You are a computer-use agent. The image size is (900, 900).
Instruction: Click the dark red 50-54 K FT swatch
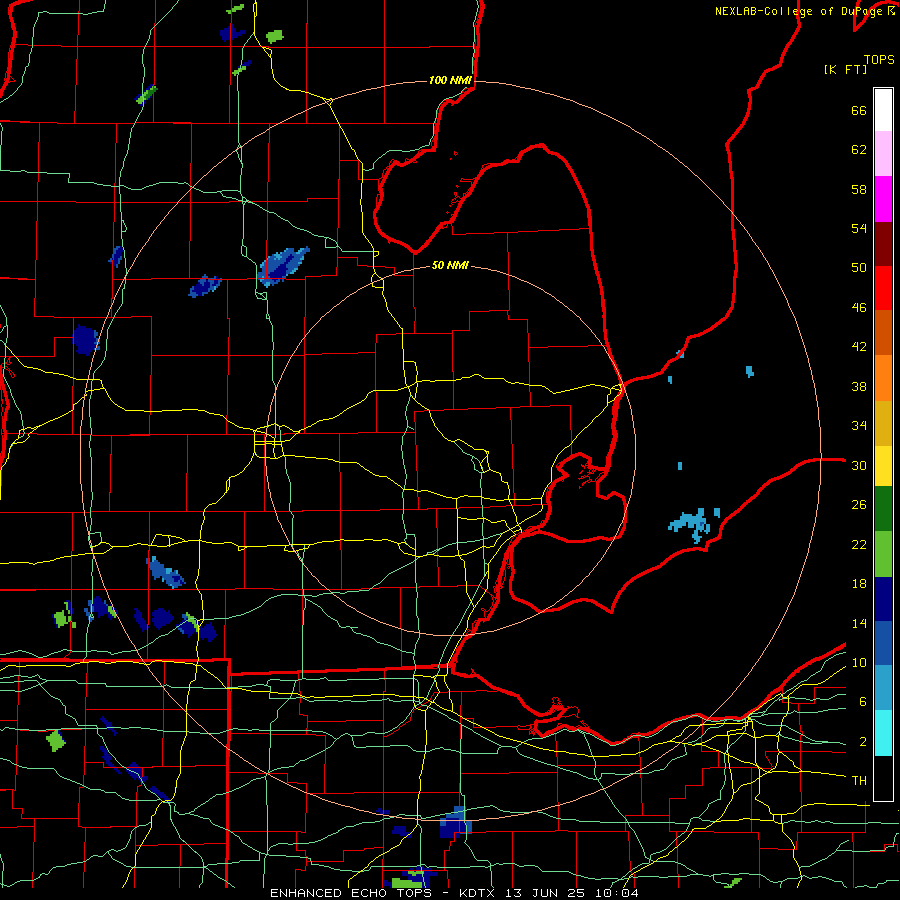(883, 243)
